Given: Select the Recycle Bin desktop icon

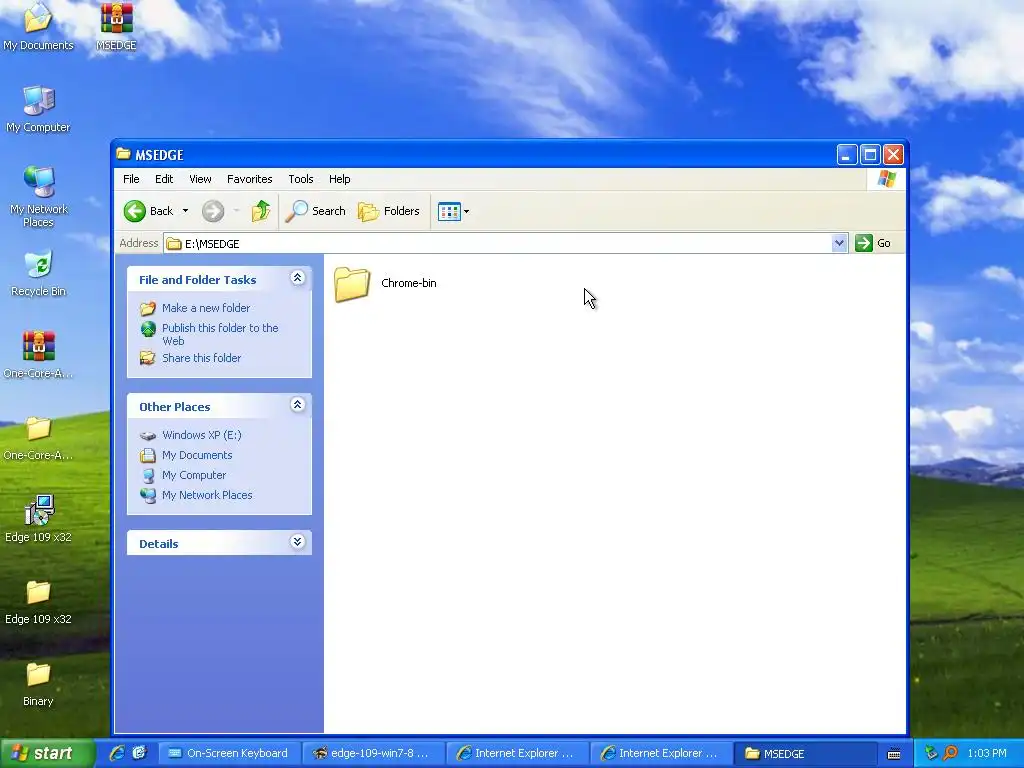Looking at the screenshot, I should (x=38, y=273).
